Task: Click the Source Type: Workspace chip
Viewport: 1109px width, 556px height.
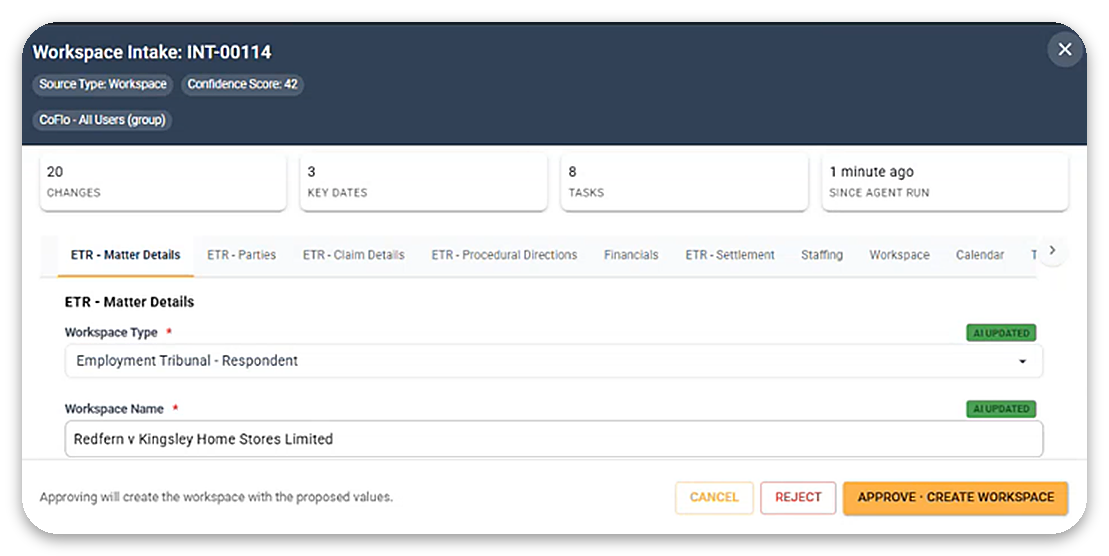Action: click(x=103, y=84)
